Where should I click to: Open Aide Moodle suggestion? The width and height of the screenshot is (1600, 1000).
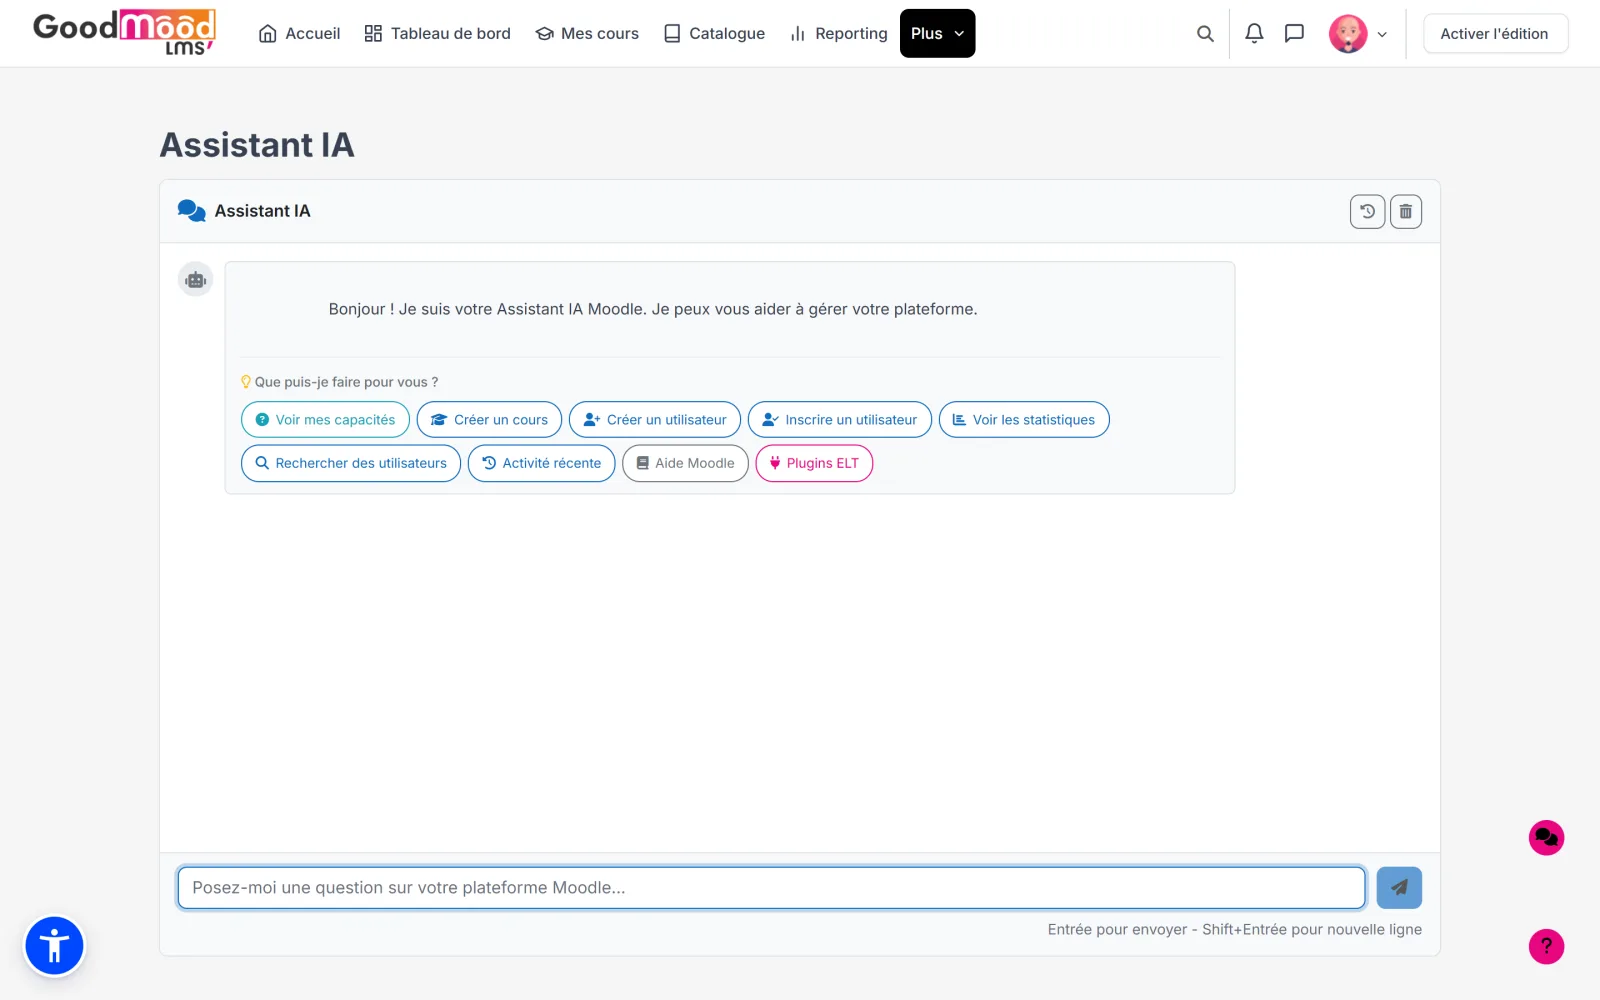pyautogui.click(x=685, y=463)
